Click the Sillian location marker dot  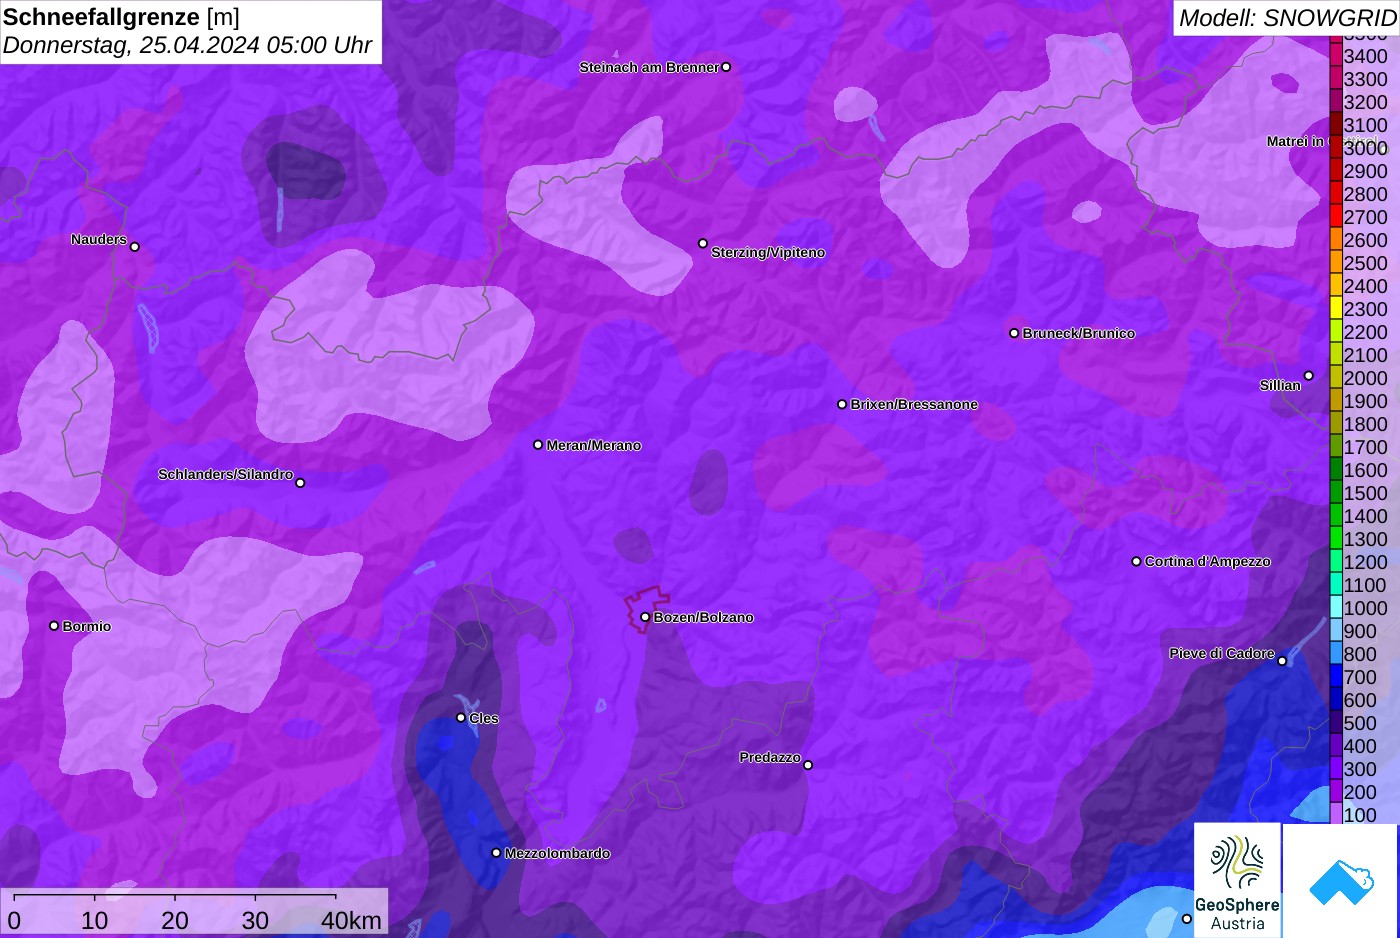(x=1308, y=376)
